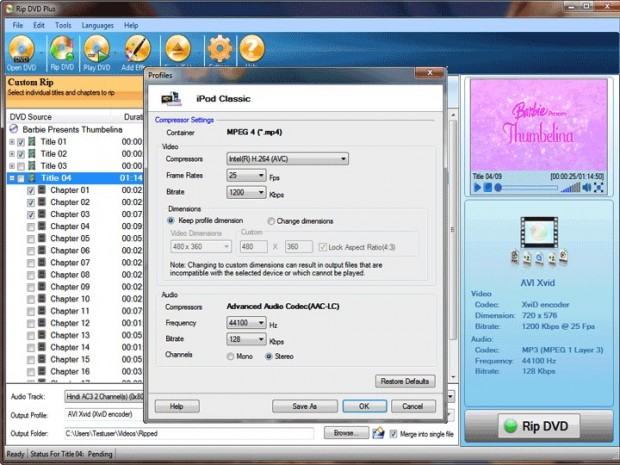Mute the preview with the speaker icon
Image resolution: width=620 pixels, height=465 pixels.
[587, 187]
